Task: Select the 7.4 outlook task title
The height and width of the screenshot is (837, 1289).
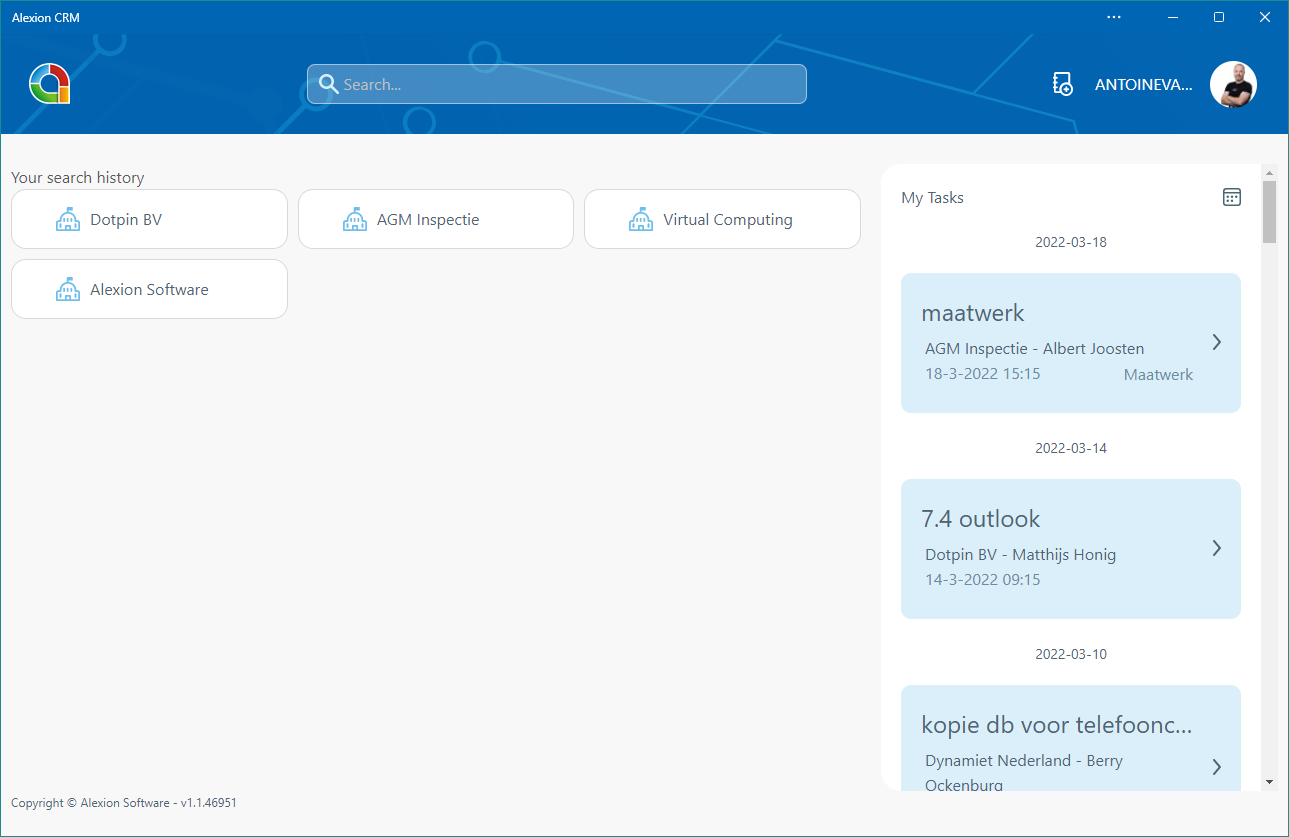Action: point(980,519)
